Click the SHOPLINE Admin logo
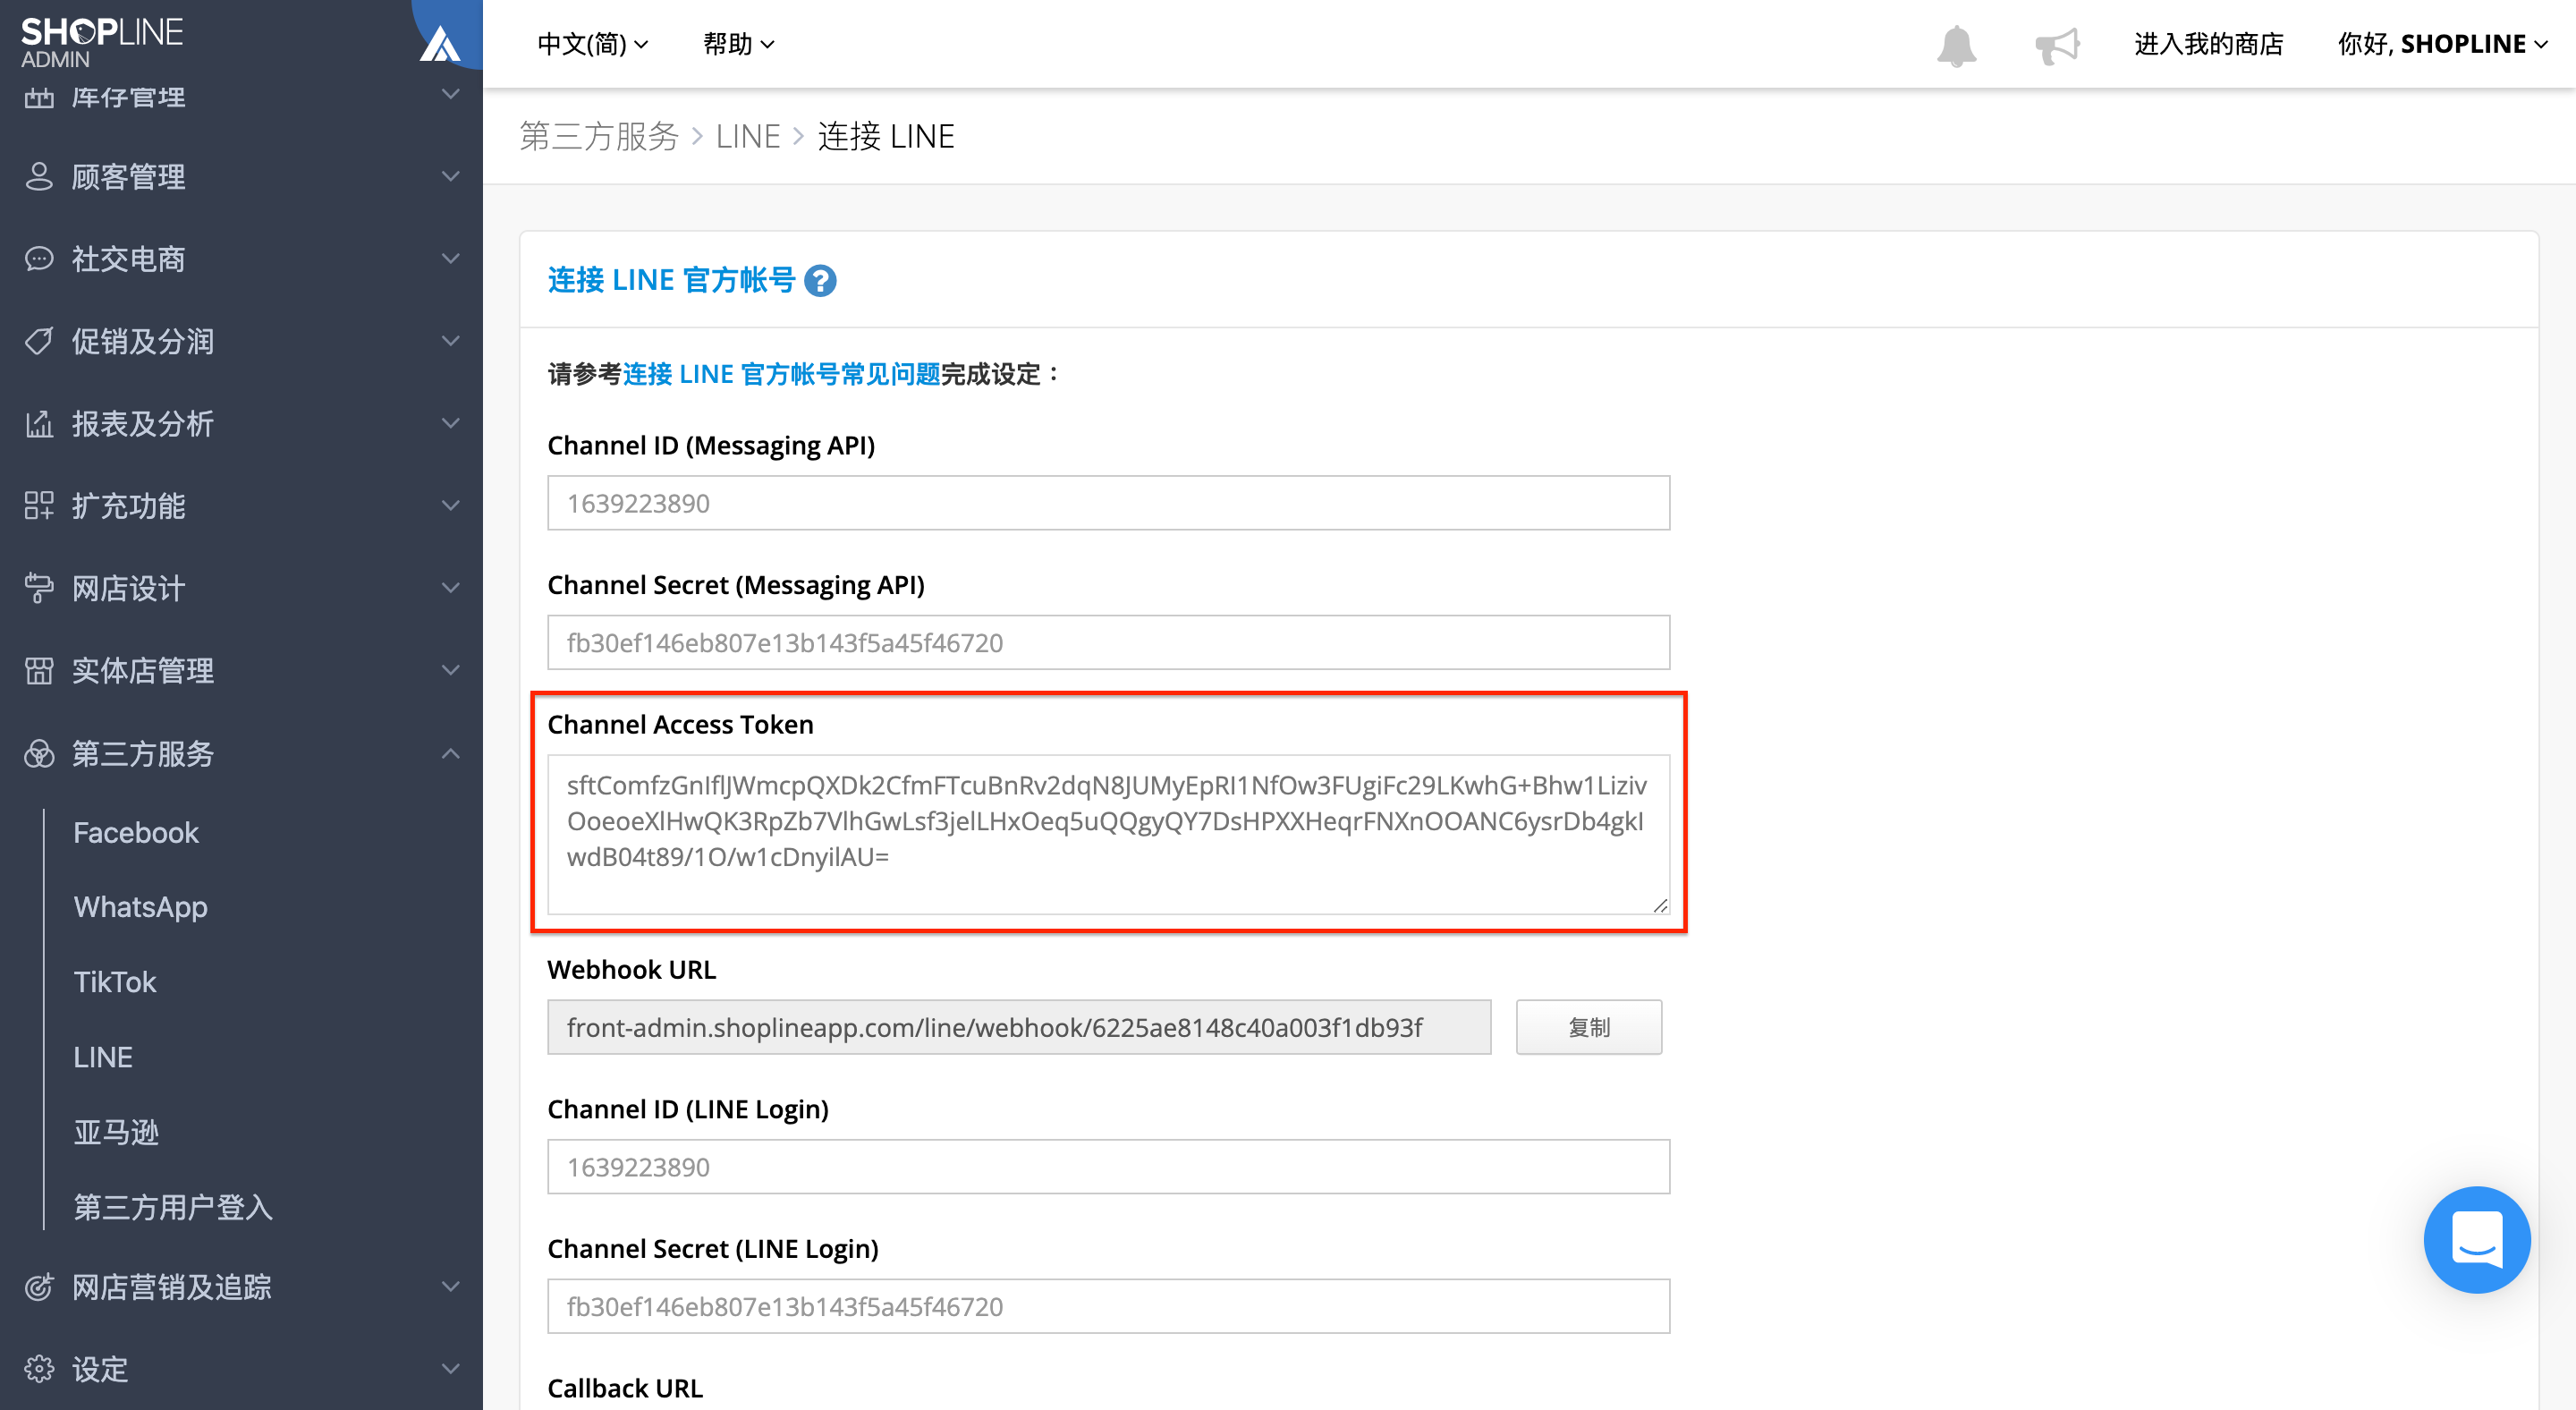Viewport: 2576px width, 1410px height. [102, 42]
